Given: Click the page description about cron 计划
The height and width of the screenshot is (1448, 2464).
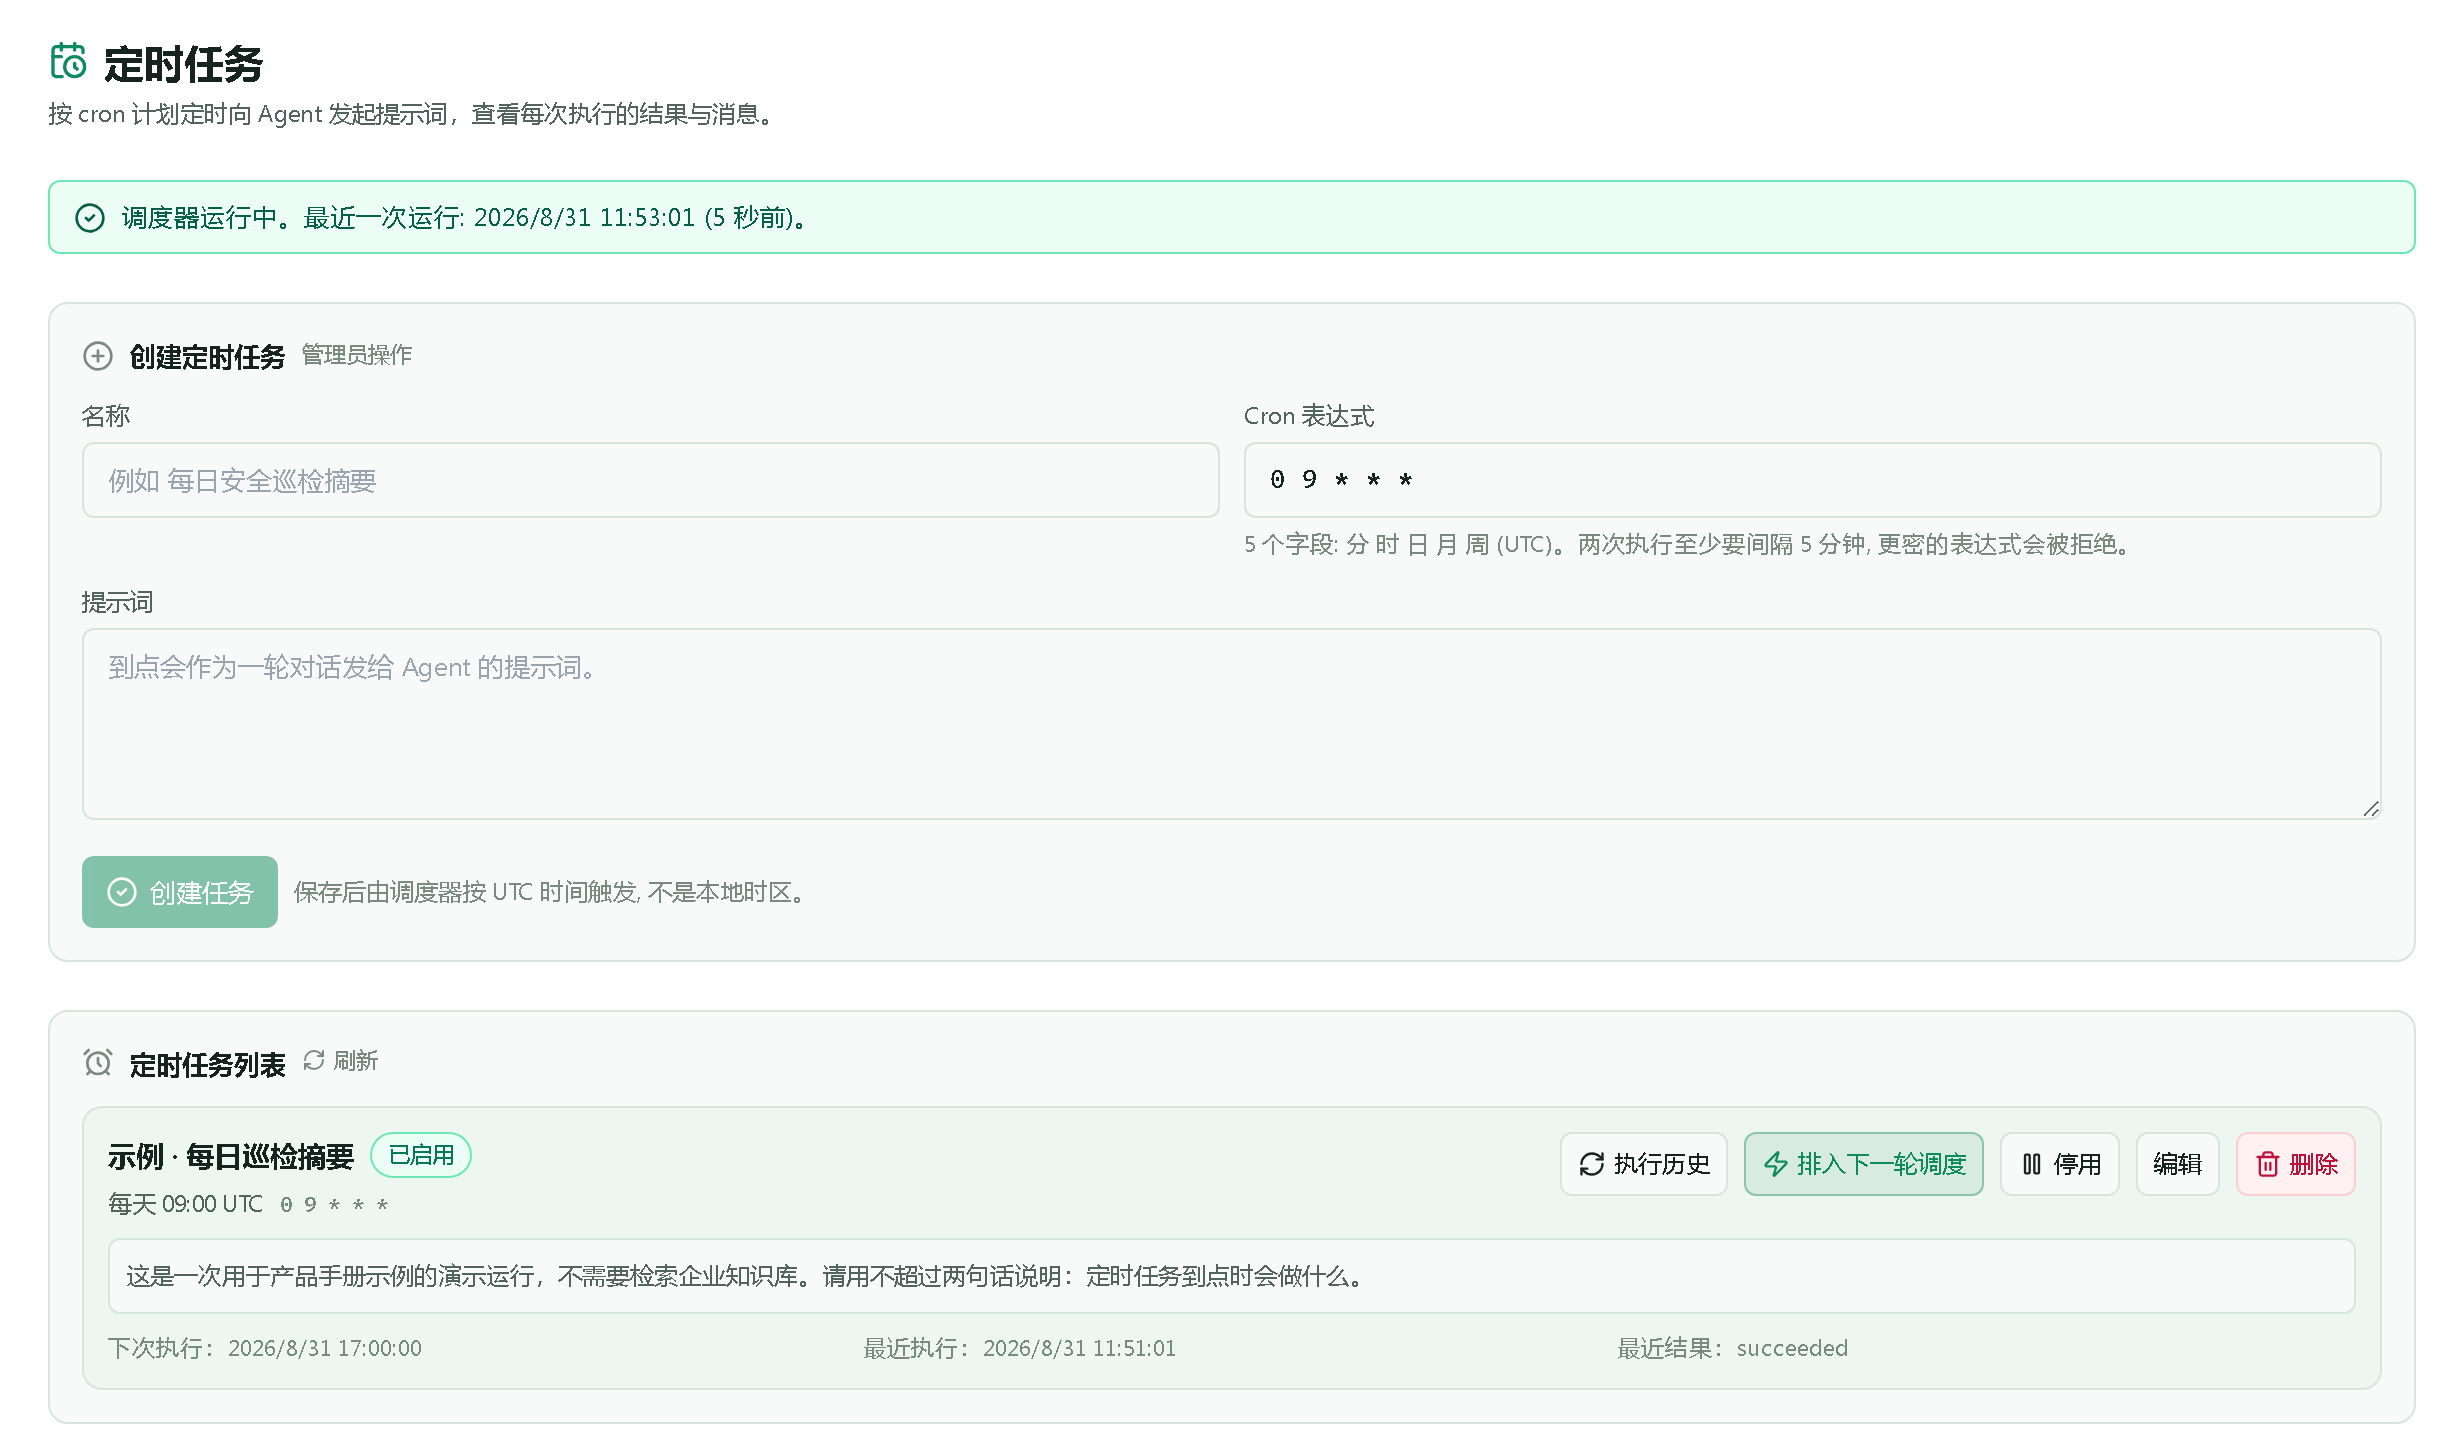Looking at the screenshot, I should tap(414, 114).
